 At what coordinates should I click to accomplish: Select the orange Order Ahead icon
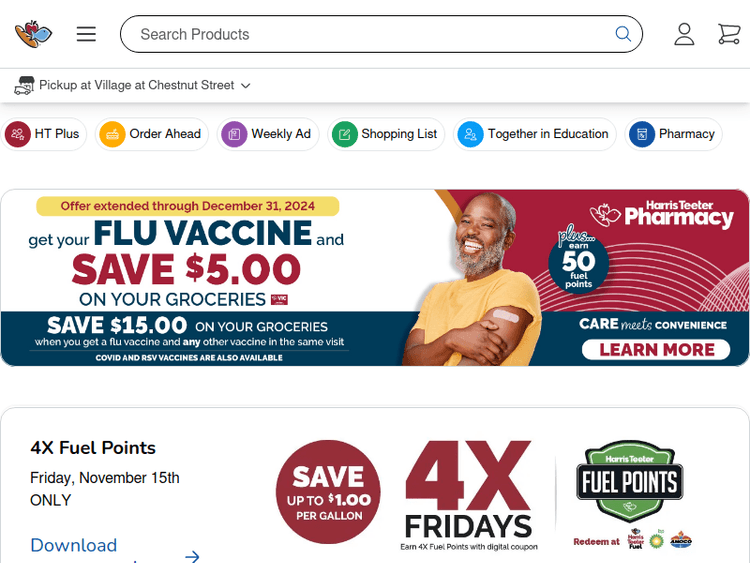[112, 134]
